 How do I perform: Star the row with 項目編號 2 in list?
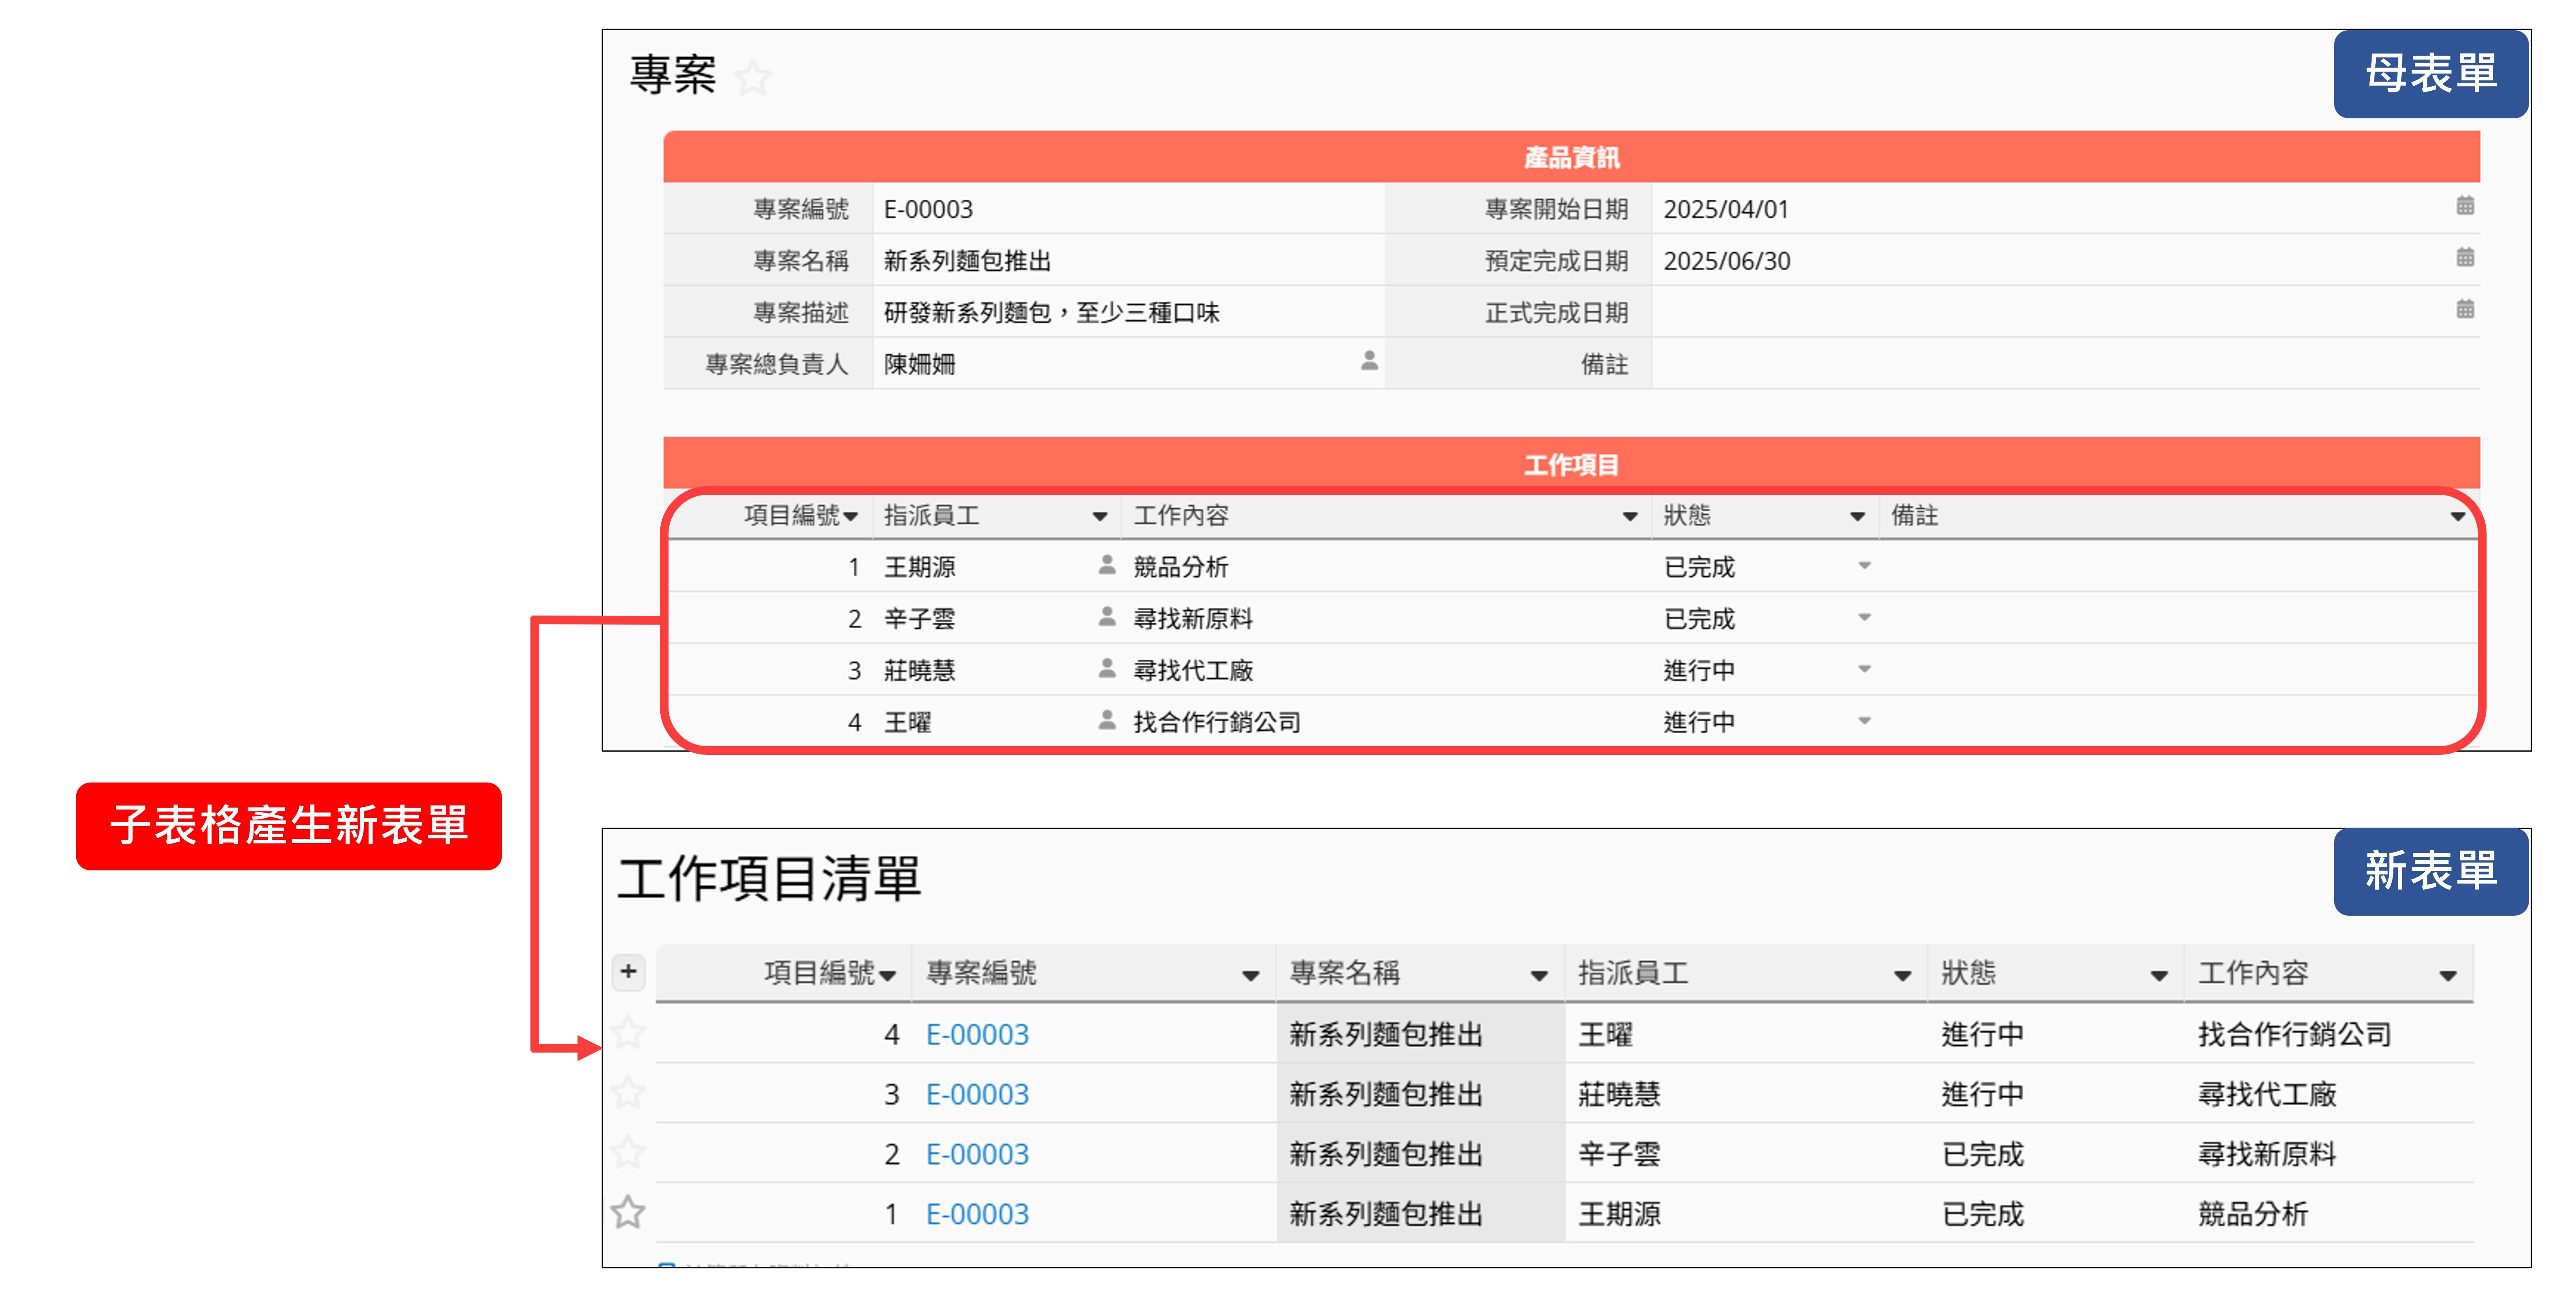click(628, 1153)
